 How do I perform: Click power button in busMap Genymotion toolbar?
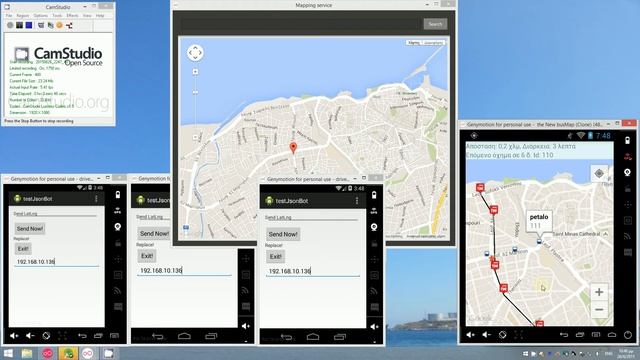(x=628, y=335)
